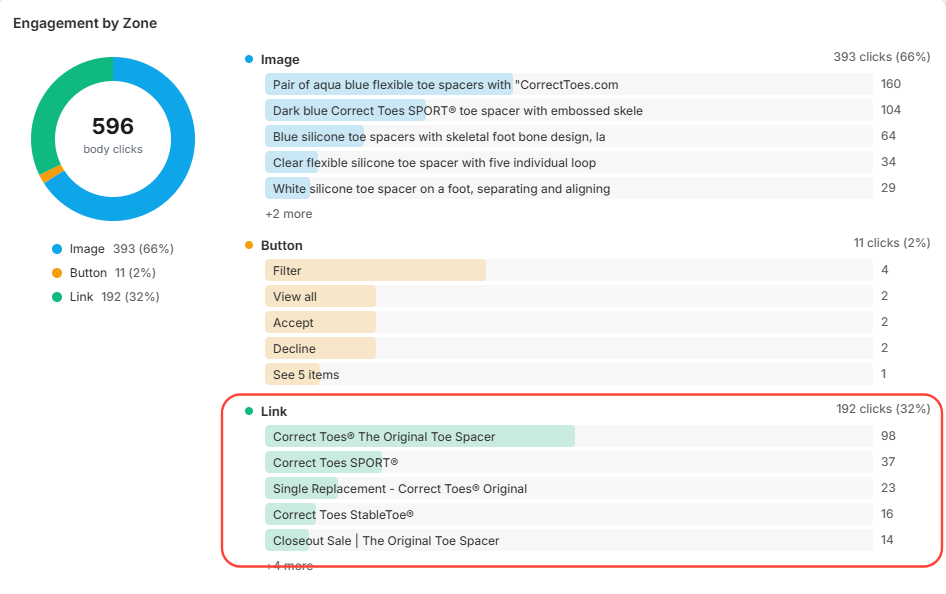The image size is (946, 594).
Task: Select 'Closeout Sale | The Original Toe Spacer' row
Action: coord(568,540)
